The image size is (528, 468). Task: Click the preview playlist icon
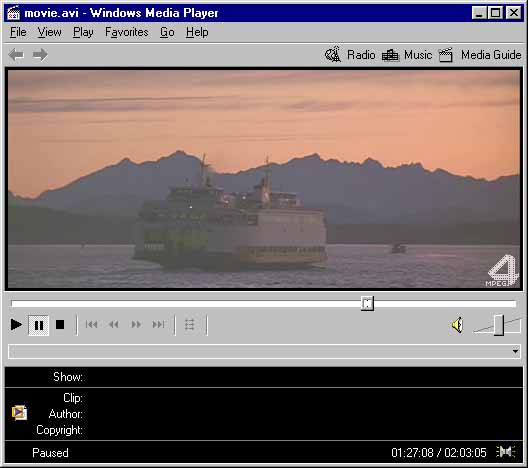click(x=190, y=325)
